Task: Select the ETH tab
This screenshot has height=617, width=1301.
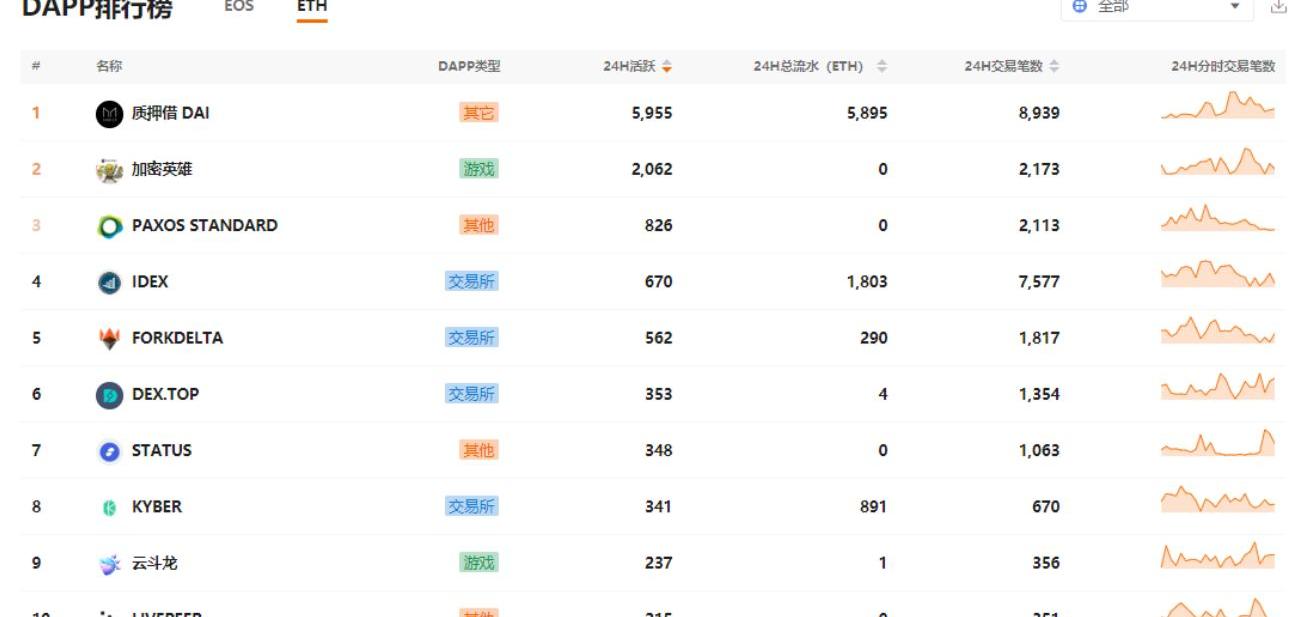Action: [312, 7]
